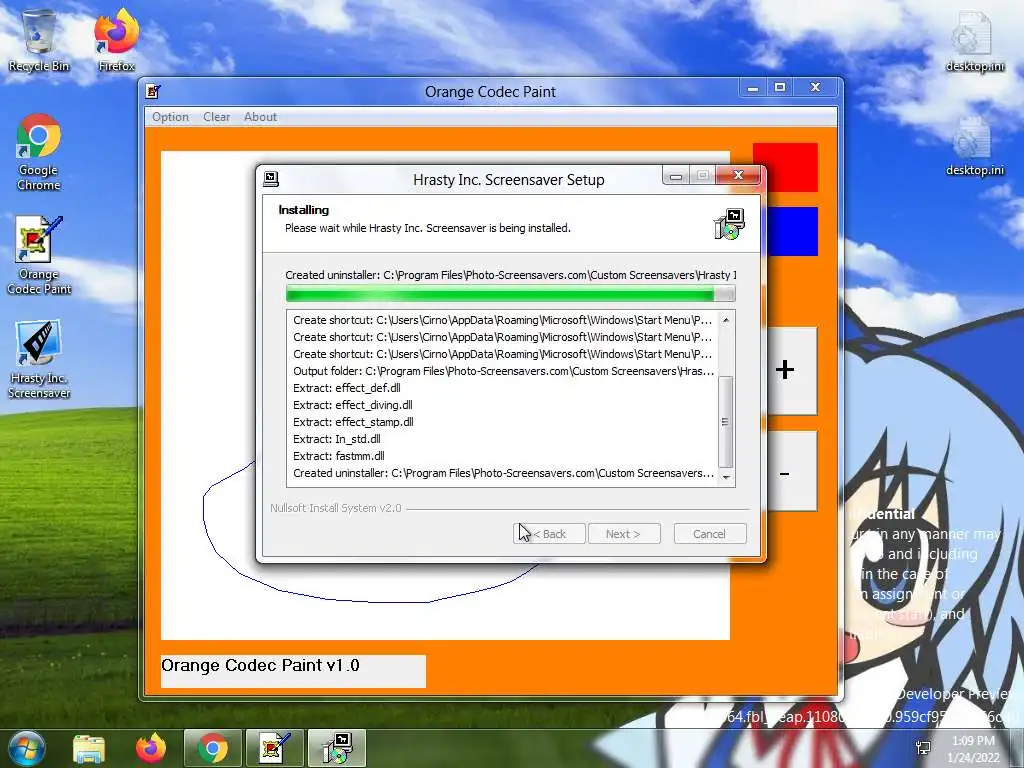Click the Nullsoft Install System v2.0 text
This screenshot has height=768, width=1024.
336,508
